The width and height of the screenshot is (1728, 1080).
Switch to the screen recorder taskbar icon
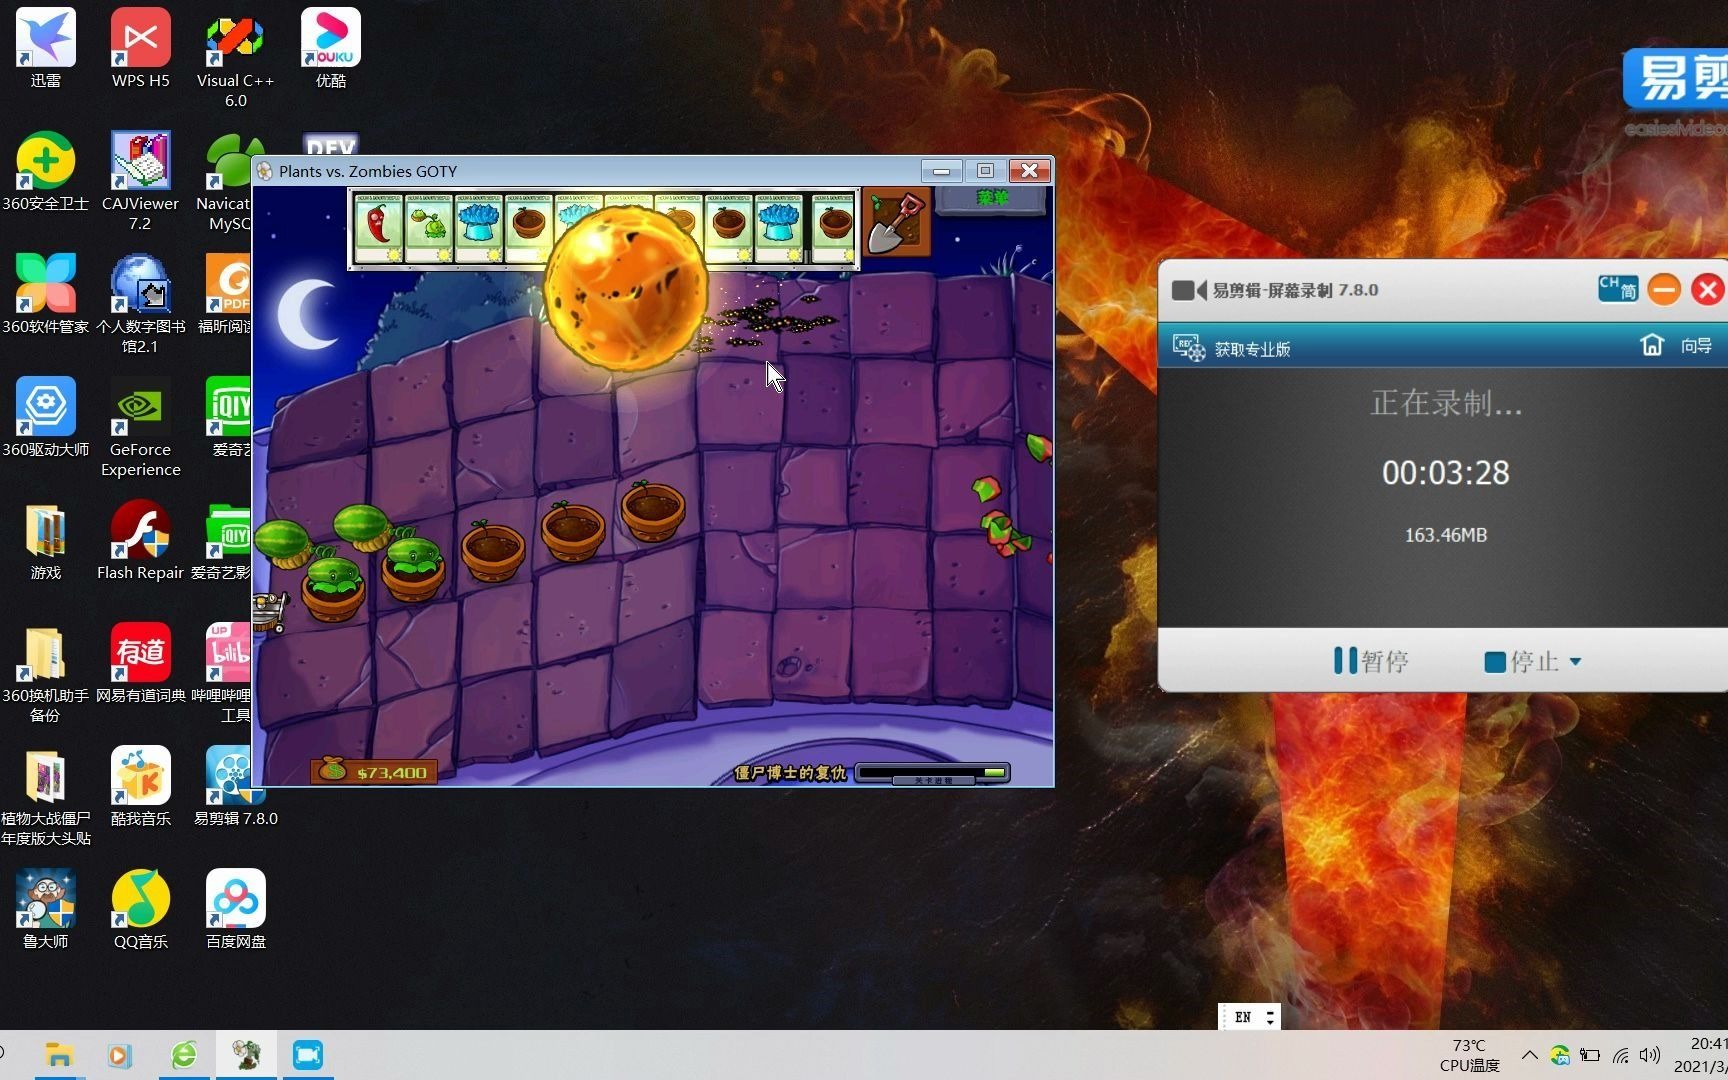(308, 1055)
